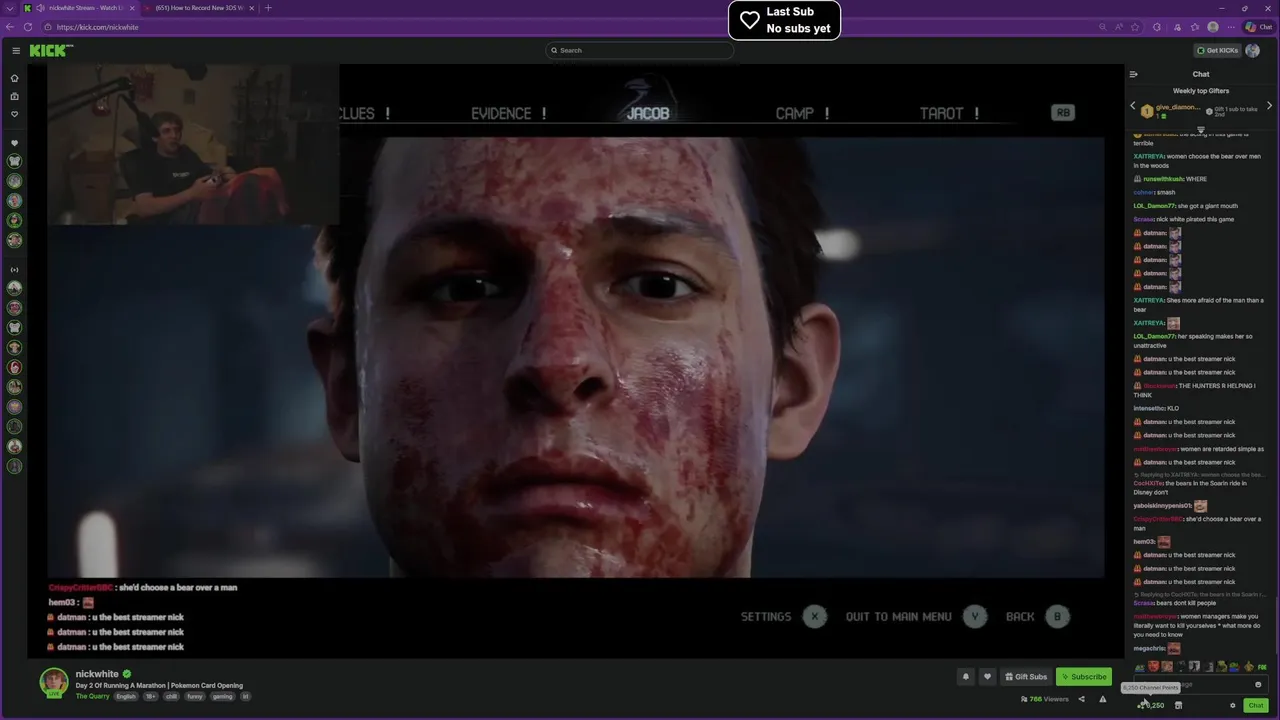This screenshot has width=1280, height=720.
Task: Click the first emote in quick emote bar
Action: tap(1139, 666)
